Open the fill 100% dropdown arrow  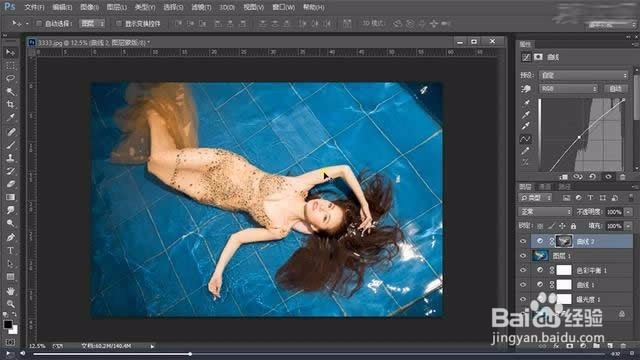tap(628, 226)
